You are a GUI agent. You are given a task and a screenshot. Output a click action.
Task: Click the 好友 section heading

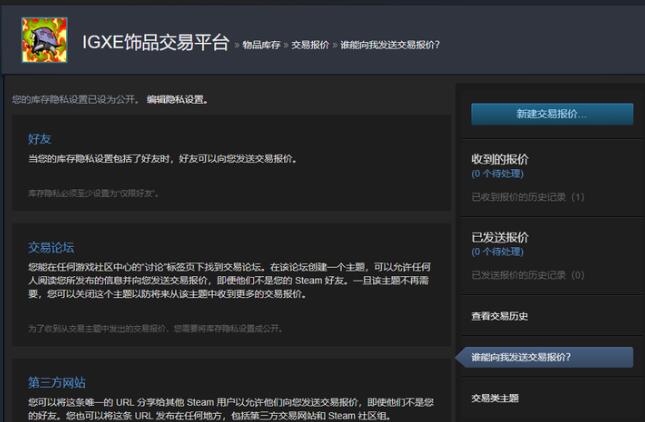pyautogui.click(x=40, y=138)
